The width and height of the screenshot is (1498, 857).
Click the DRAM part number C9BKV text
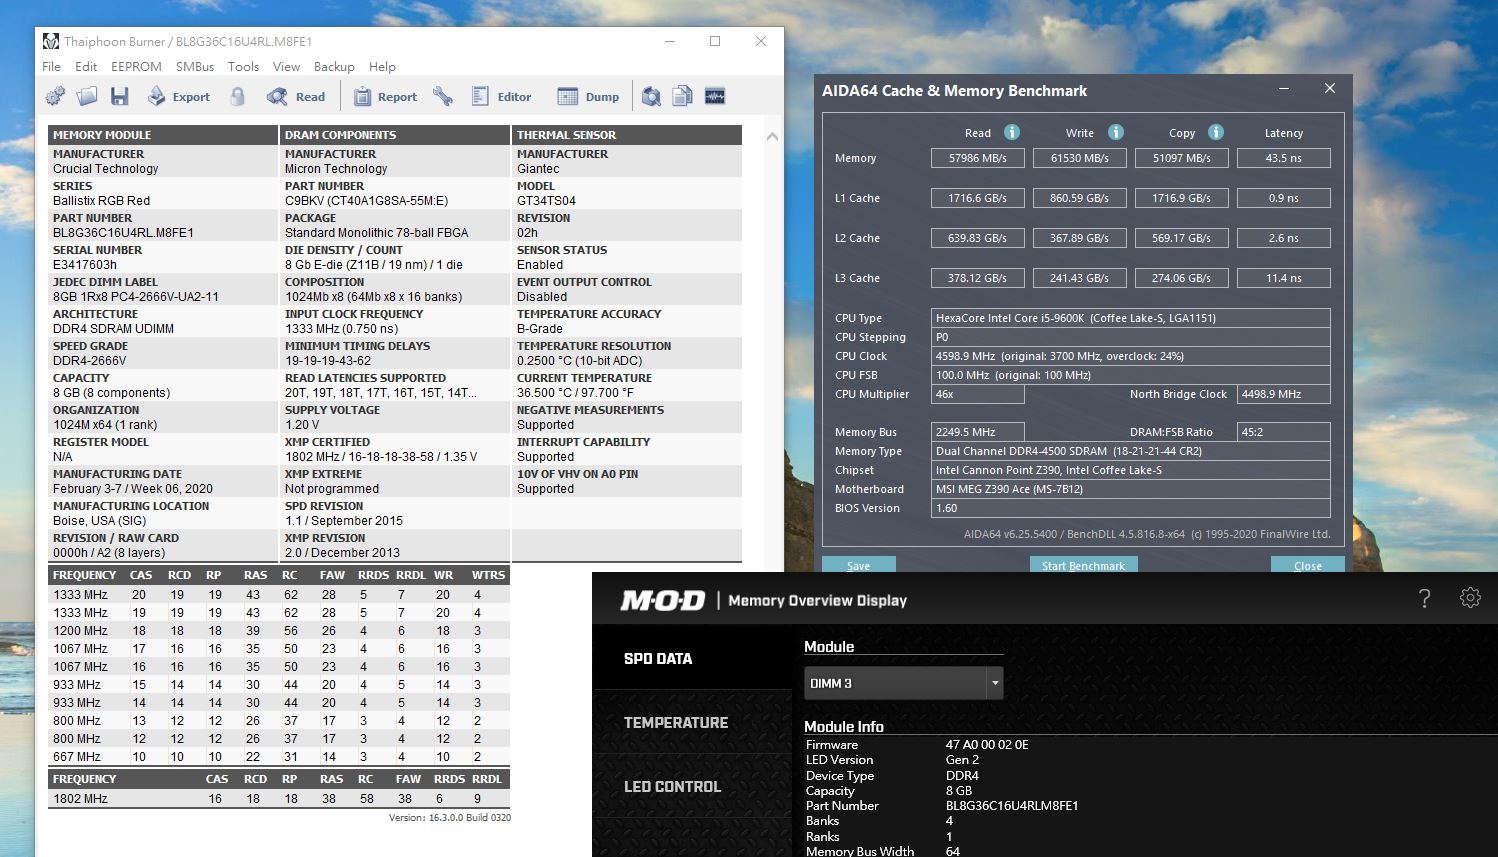pos(366,201)
